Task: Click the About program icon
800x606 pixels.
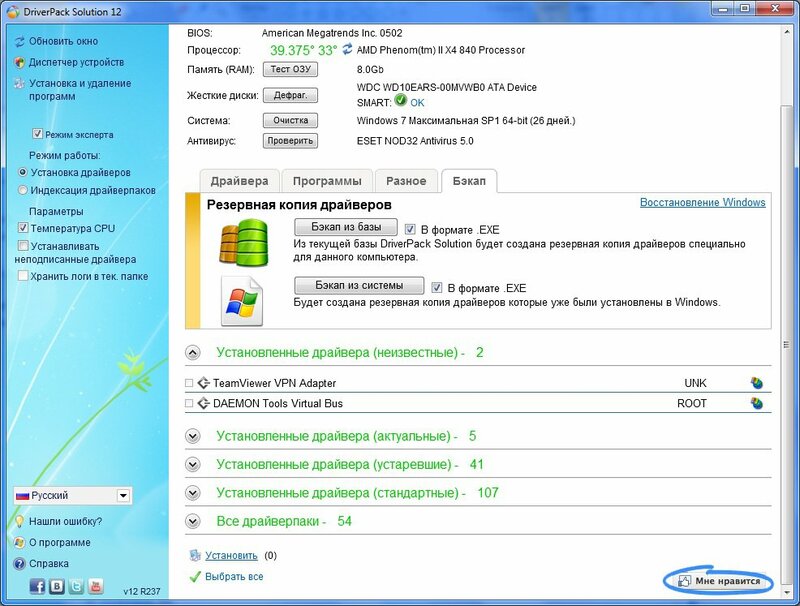Action: point(19,542)
